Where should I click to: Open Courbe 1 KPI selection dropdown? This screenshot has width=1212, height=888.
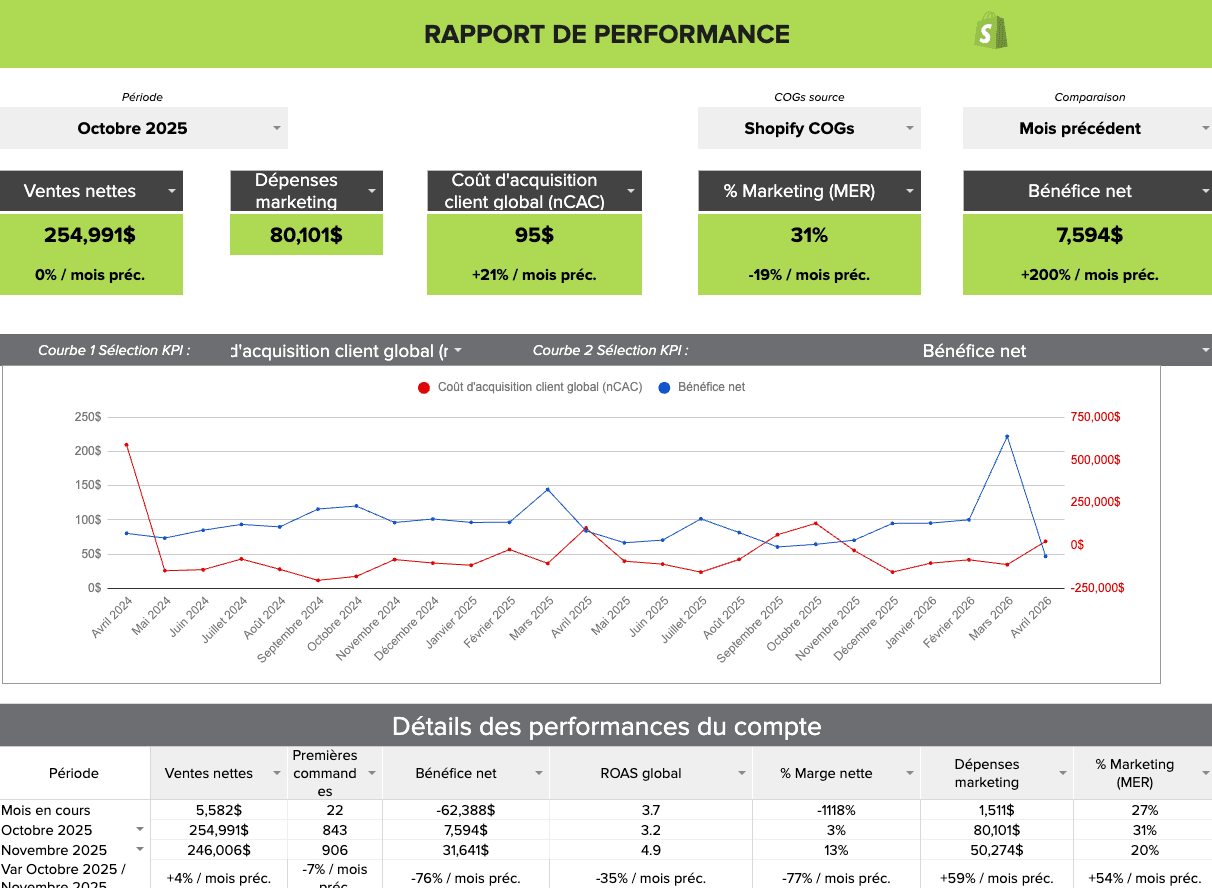[457, 351]
